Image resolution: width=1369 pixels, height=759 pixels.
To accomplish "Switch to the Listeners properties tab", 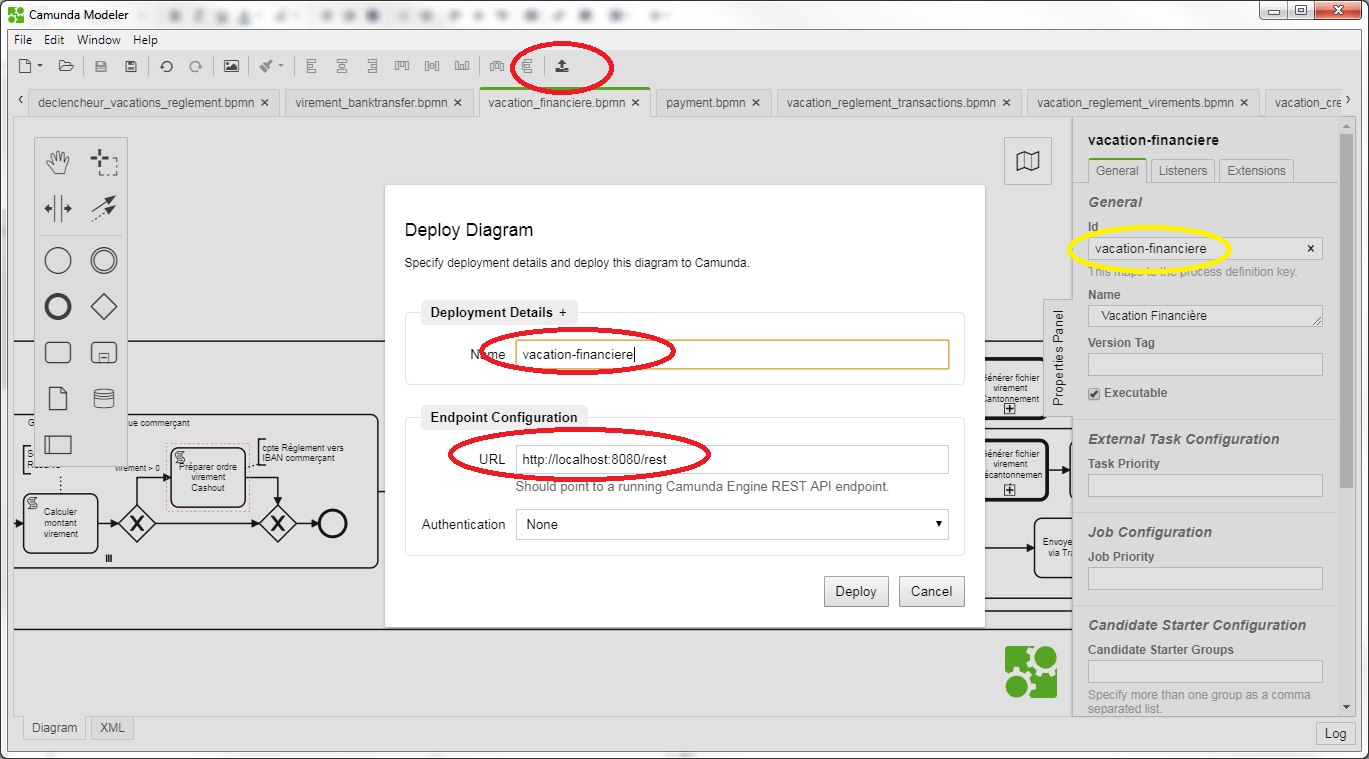I will tap(1182, 171).
